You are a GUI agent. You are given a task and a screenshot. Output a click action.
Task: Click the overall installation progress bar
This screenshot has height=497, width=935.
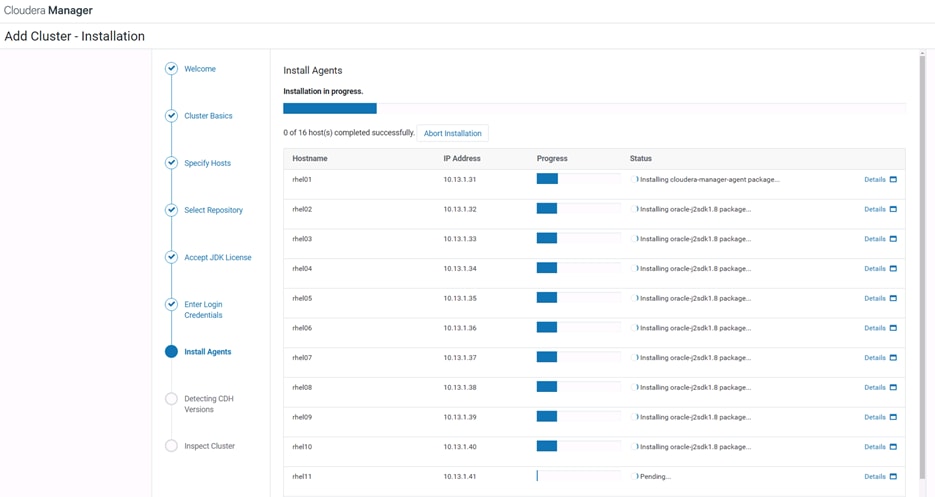tap(595, 108)
